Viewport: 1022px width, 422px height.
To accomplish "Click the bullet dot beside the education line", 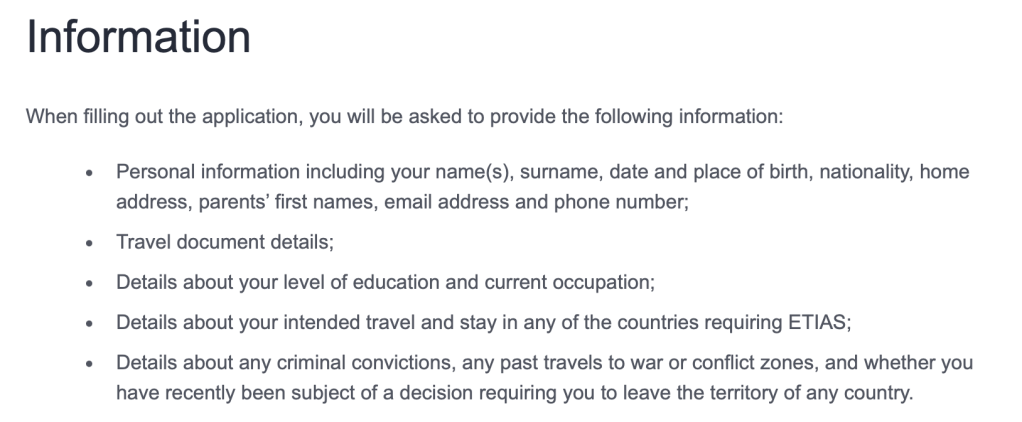I will click(x=91, y=284).
